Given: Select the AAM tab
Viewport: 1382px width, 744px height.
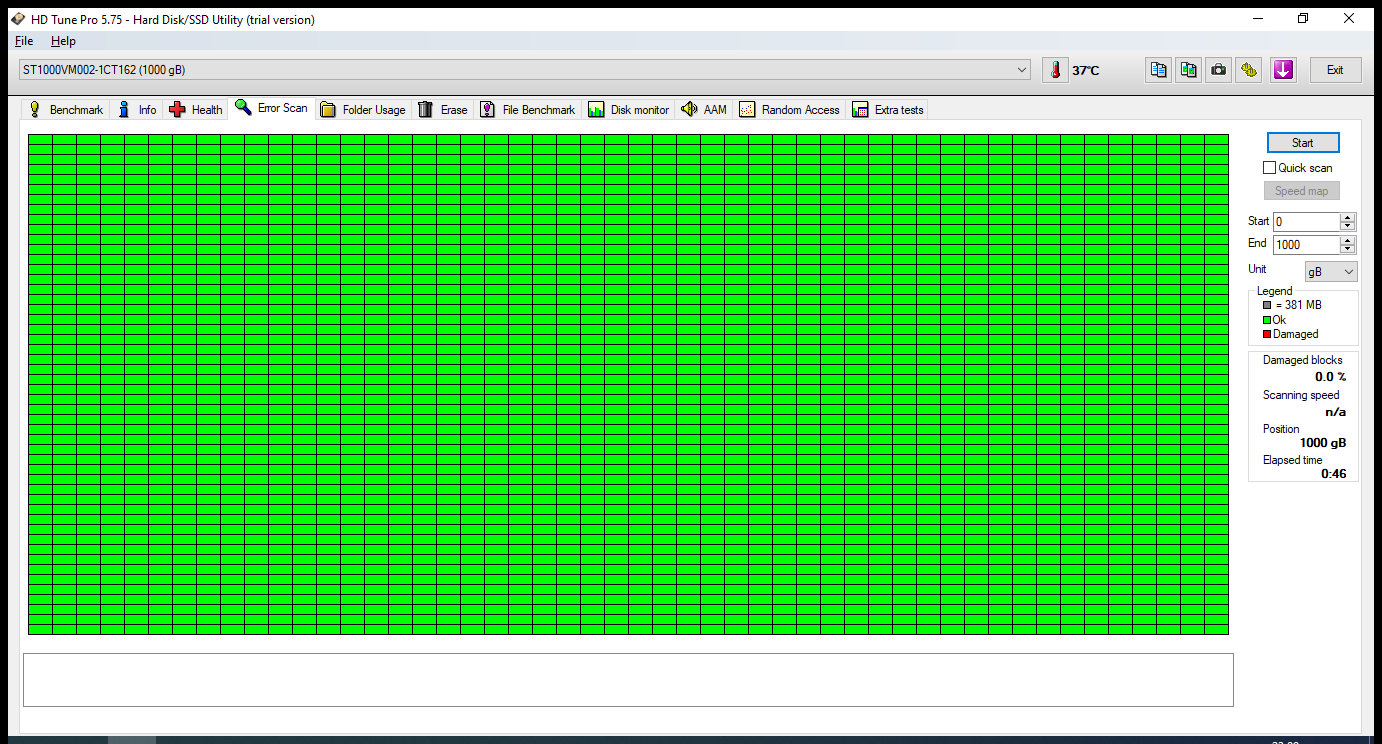Looking at the screenshot, I should click(704, 110).
